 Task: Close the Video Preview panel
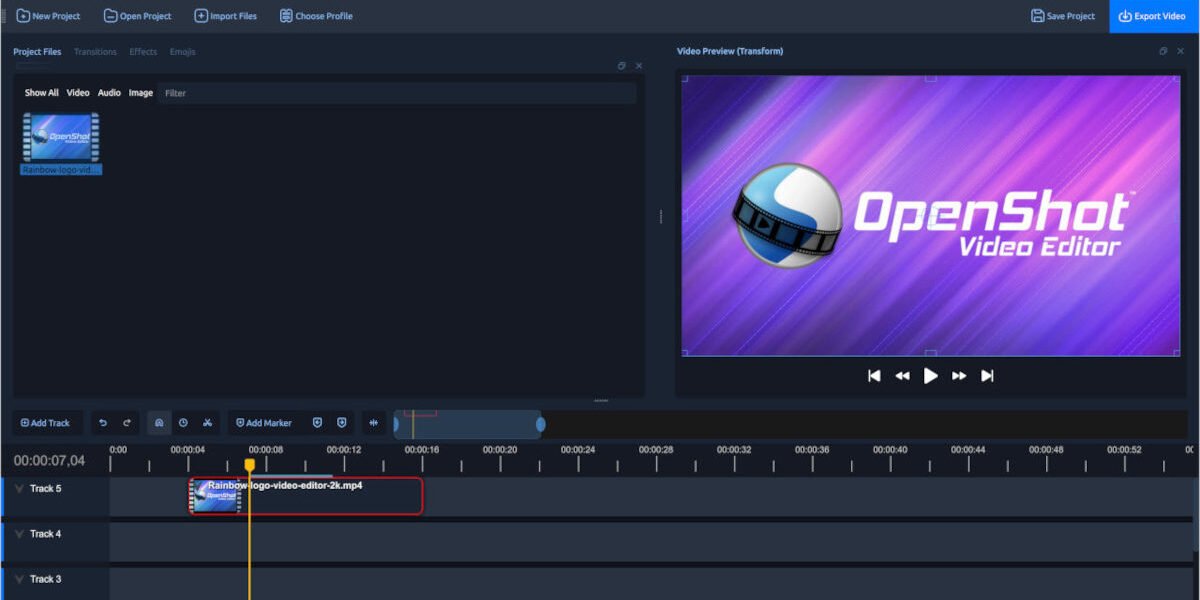click(x=1181, y=51)
